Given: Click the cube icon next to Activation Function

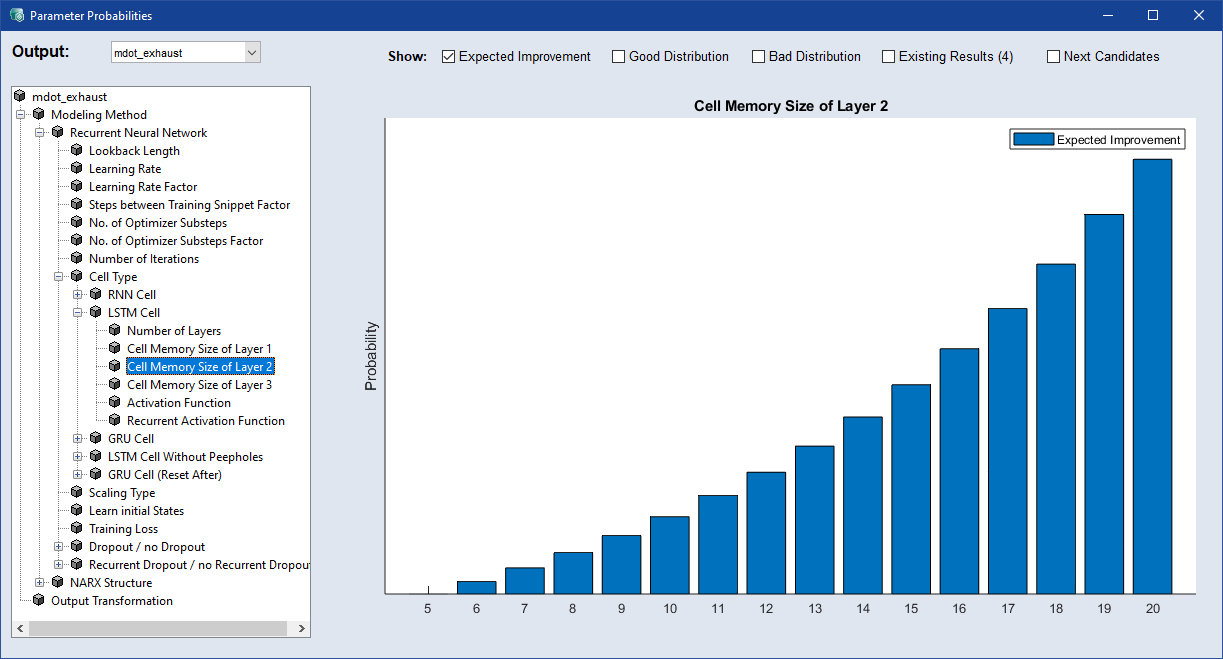Looking at the screenshot, I should (114, 403).
